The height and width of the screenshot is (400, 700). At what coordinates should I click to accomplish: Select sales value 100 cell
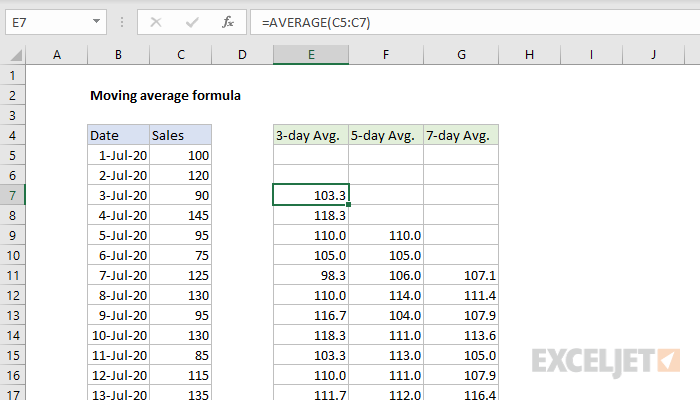click(x=180, y=155)
